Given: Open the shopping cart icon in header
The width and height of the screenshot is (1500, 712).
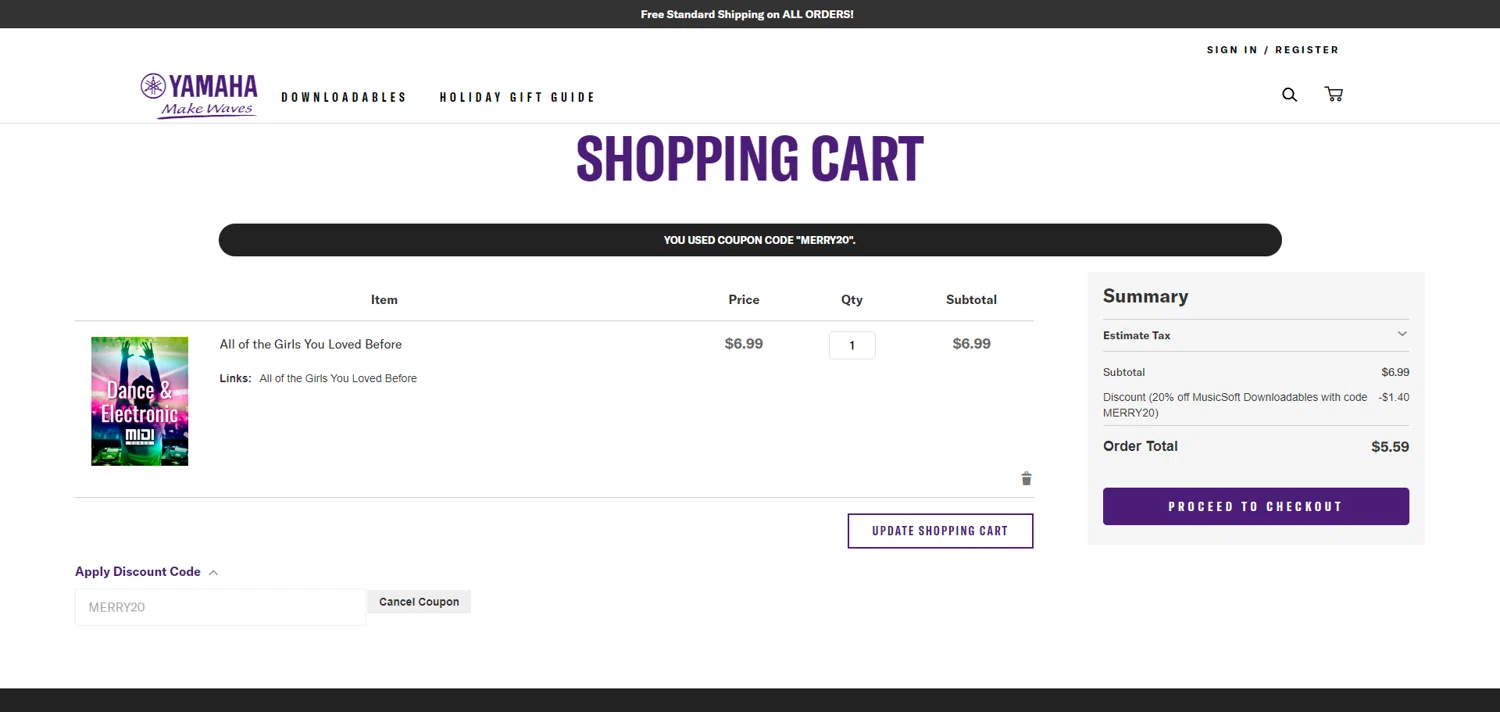Looking at the screenshot, I should [x=1334, y=94].
